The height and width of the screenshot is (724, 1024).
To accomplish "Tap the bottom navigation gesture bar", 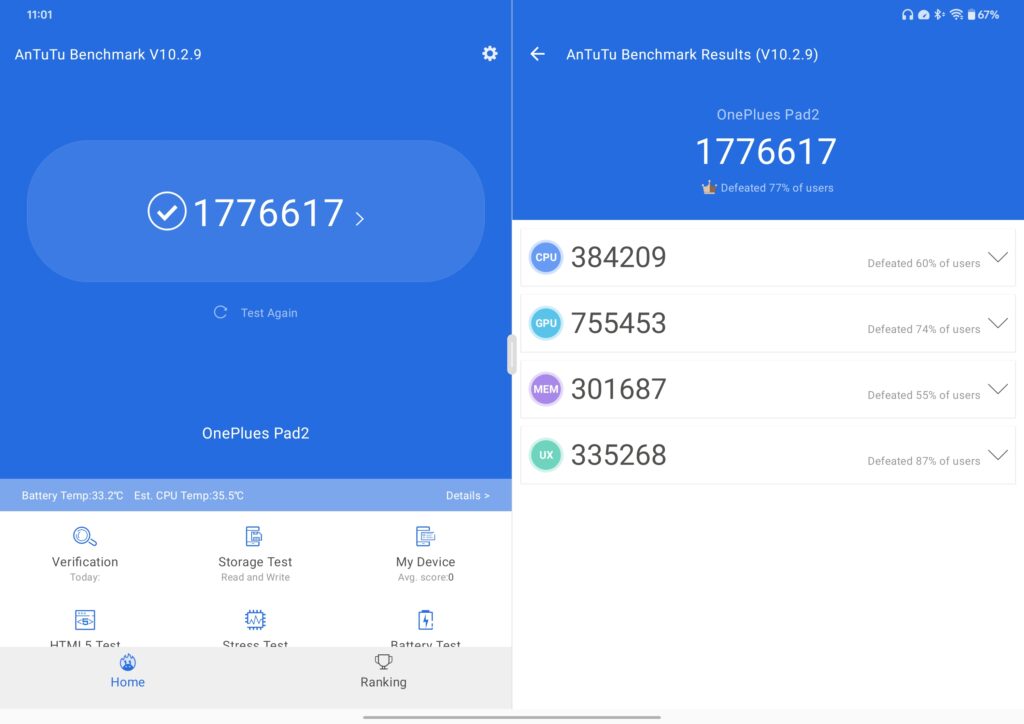I will [512, 717].
